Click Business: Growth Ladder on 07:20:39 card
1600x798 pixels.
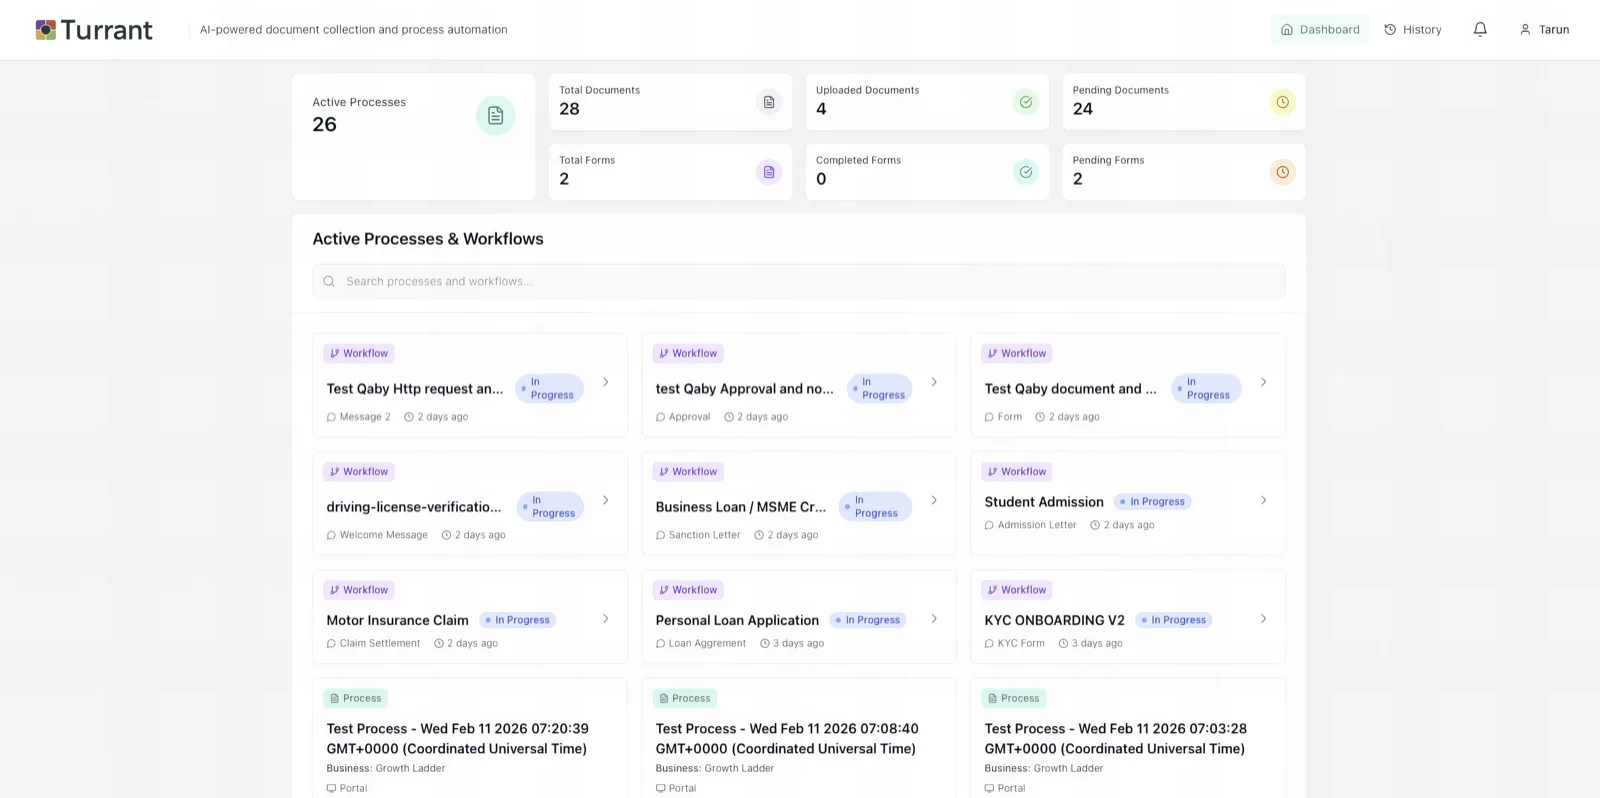[386, 769]
